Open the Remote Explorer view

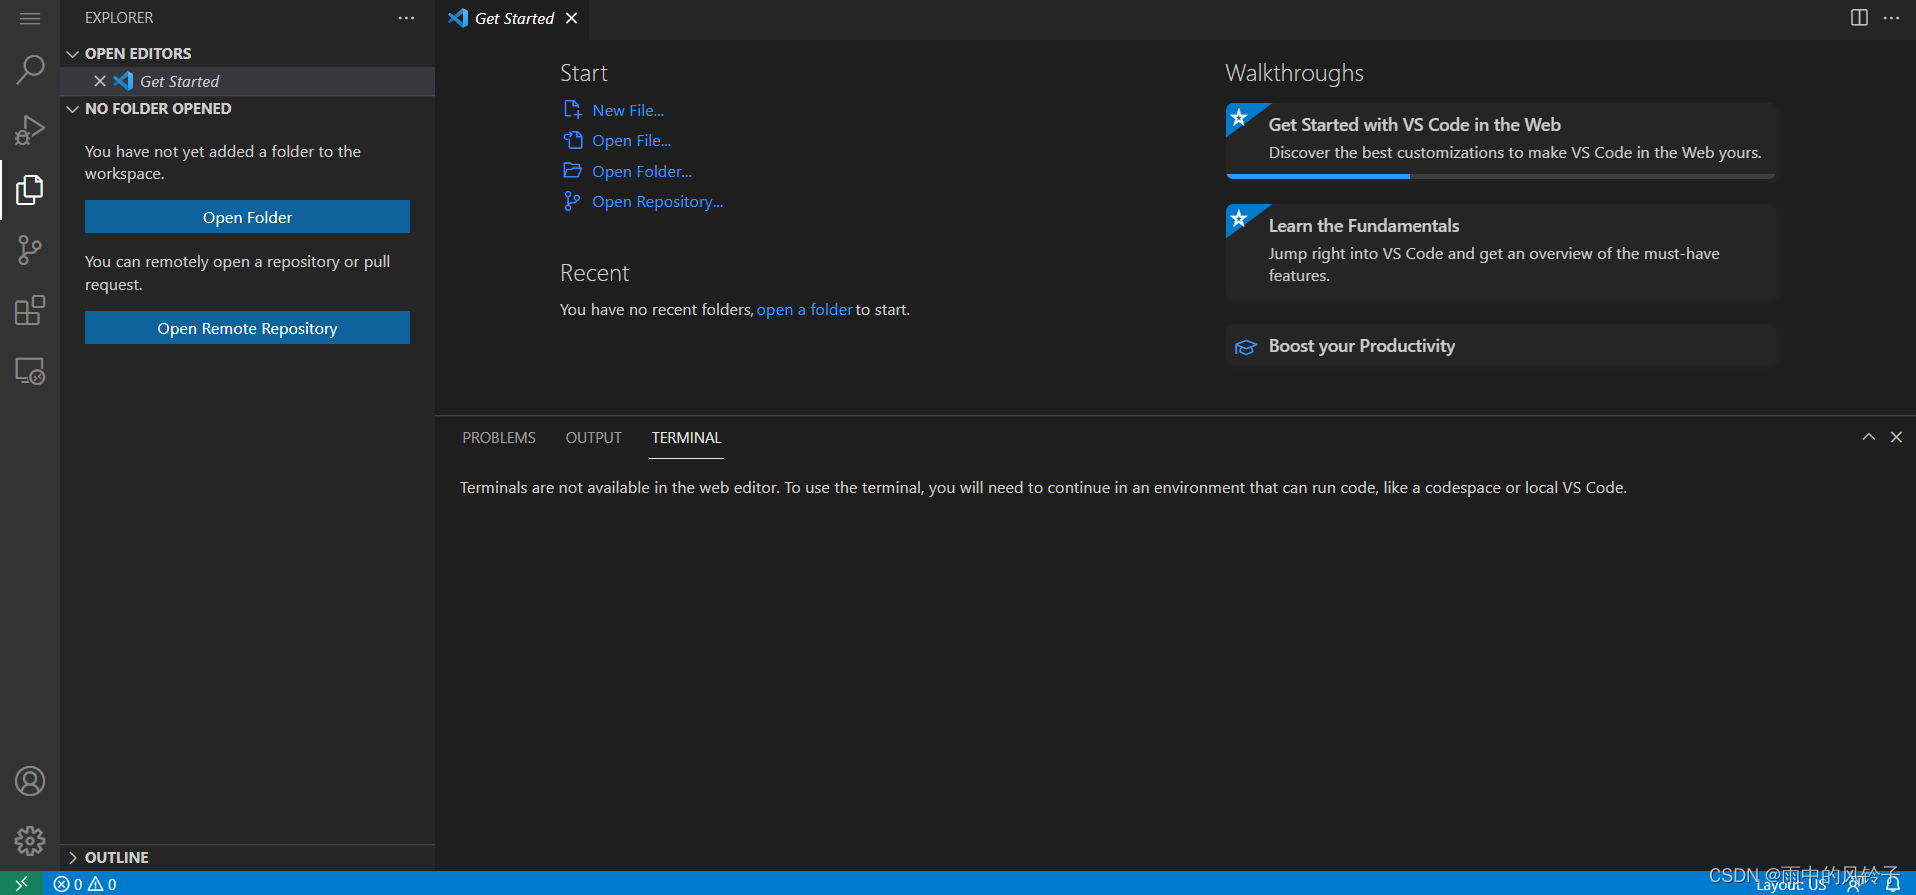click(x=30, y=371)
